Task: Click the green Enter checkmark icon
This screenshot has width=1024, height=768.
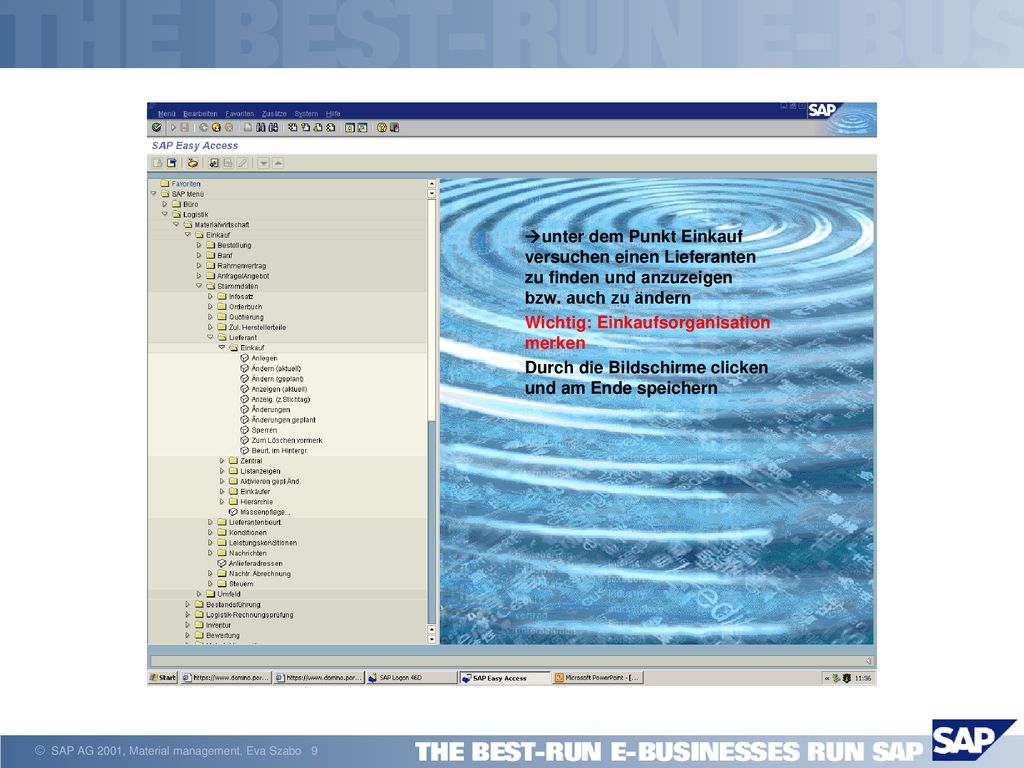Action: (x=157, y=127)
